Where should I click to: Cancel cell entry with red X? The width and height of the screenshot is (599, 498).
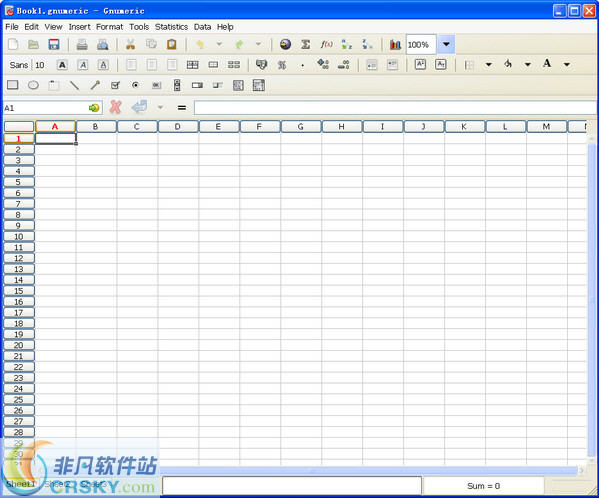(115, 107)
